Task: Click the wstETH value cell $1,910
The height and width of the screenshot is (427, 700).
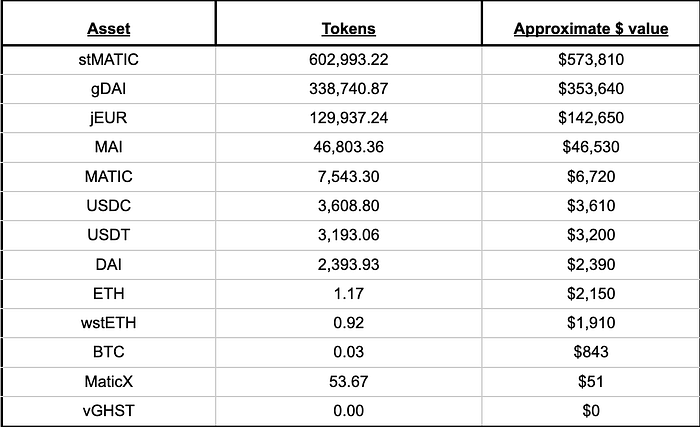Action: click(591, 322)
